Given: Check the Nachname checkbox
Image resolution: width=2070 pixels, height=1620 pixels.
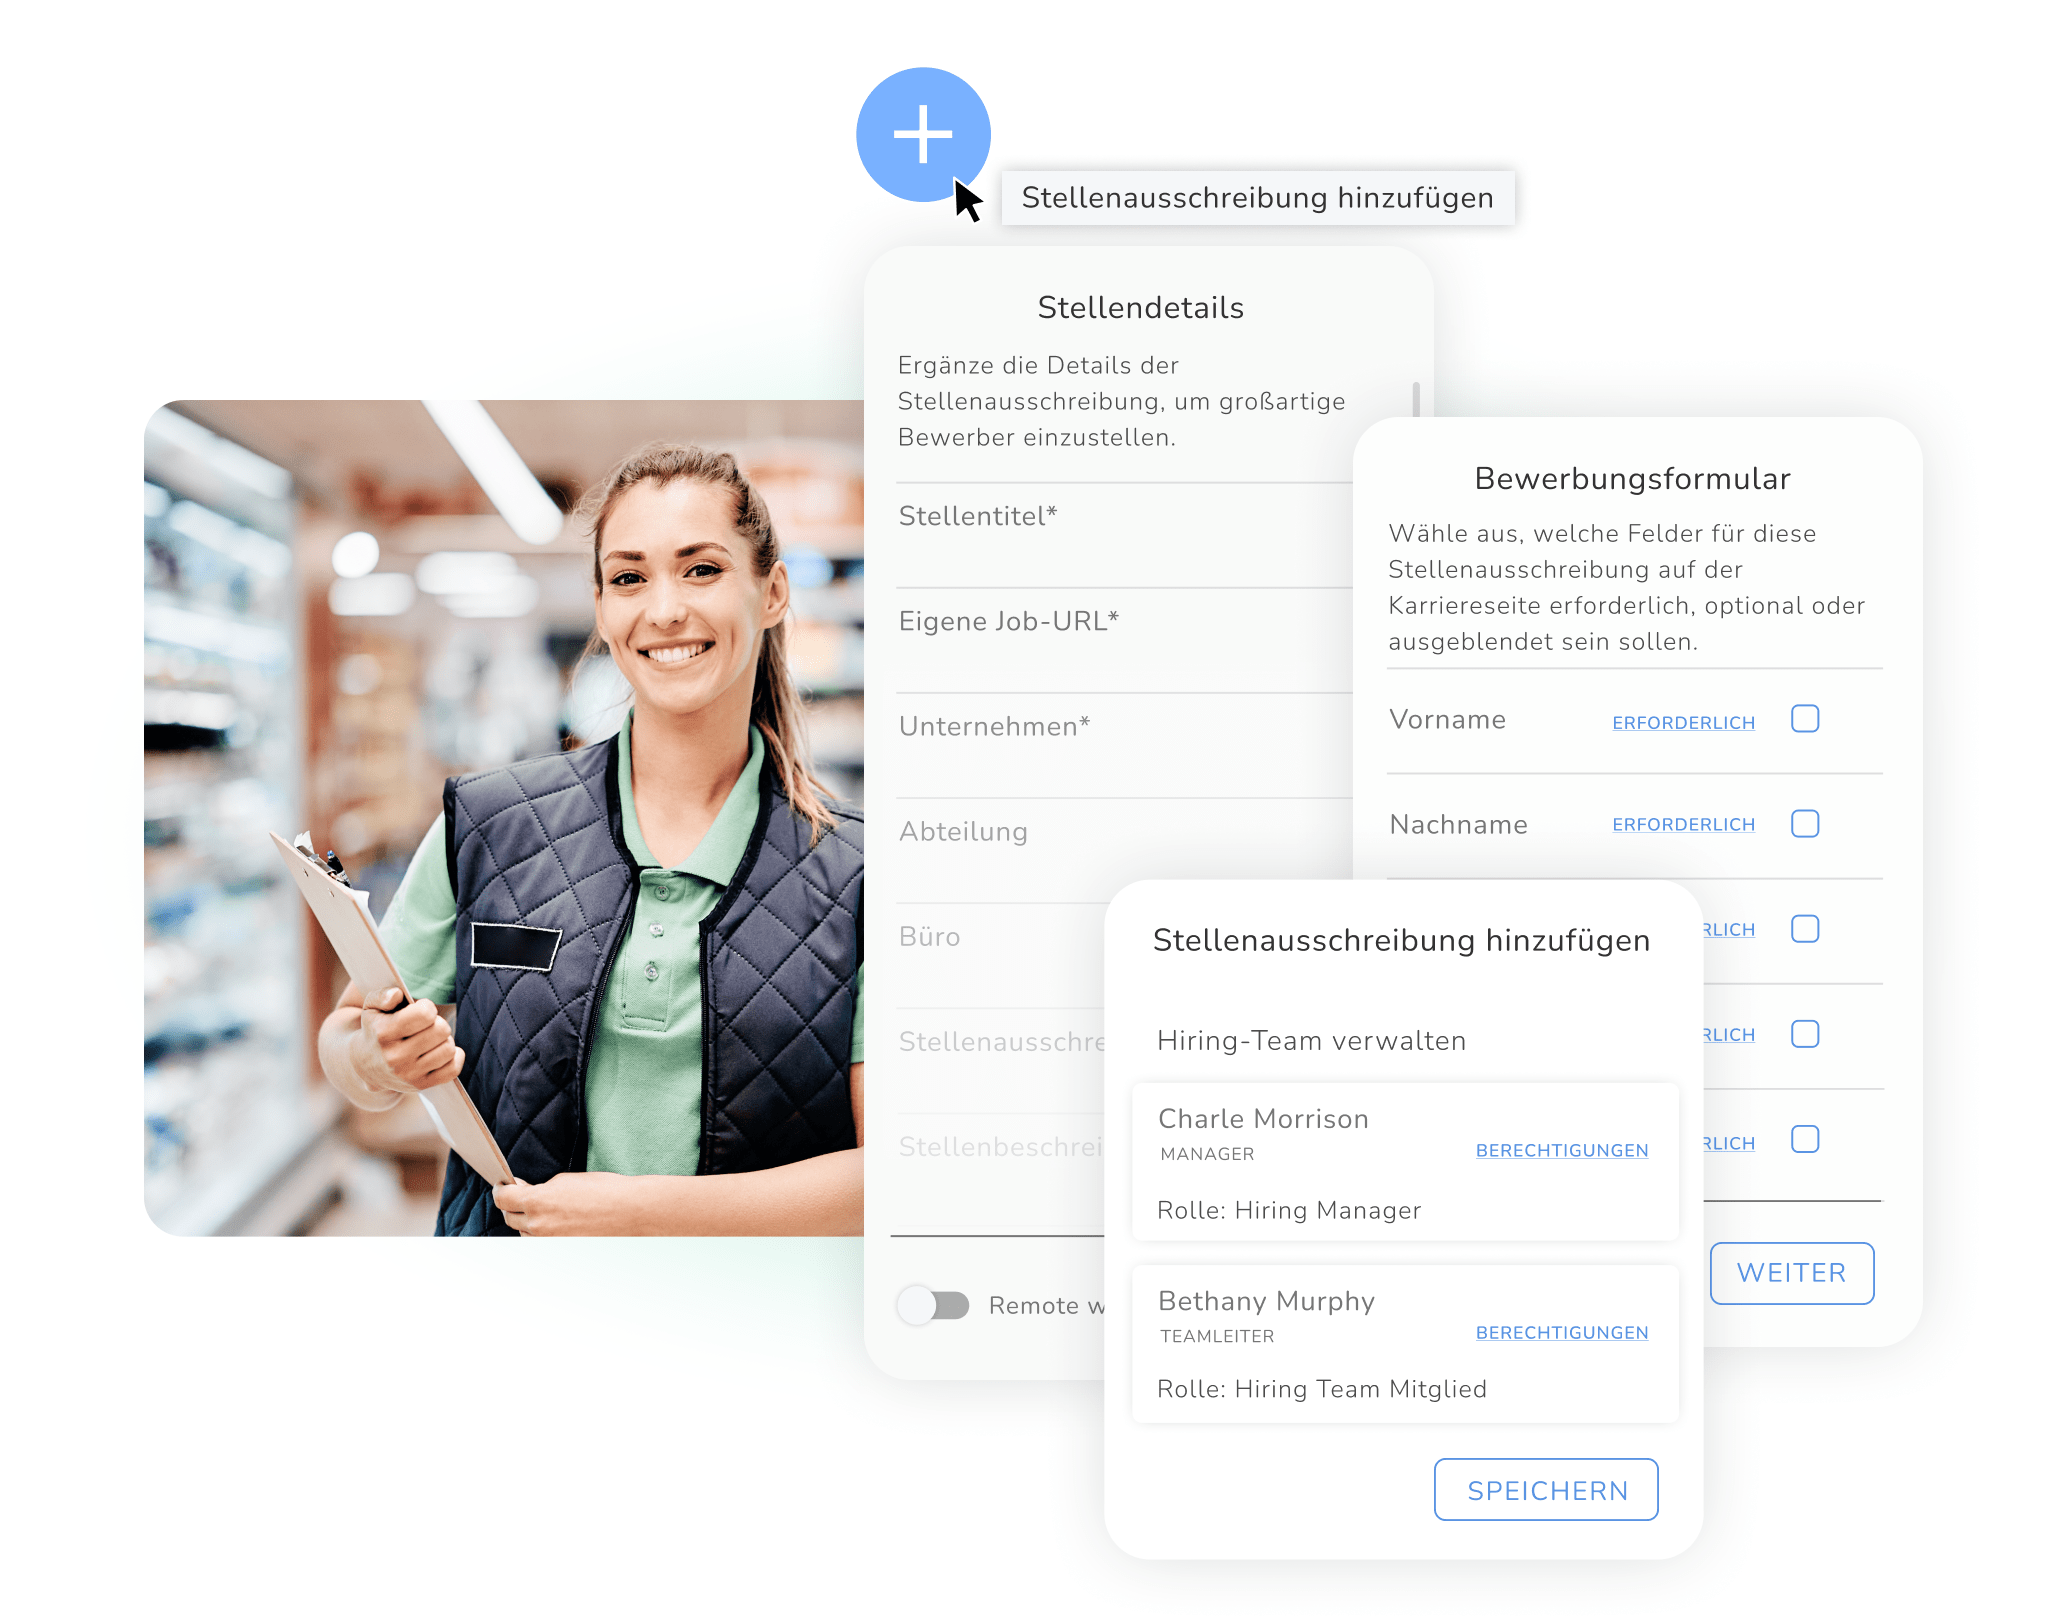Looking at the screenshot, I should (x=1805, y=824).
